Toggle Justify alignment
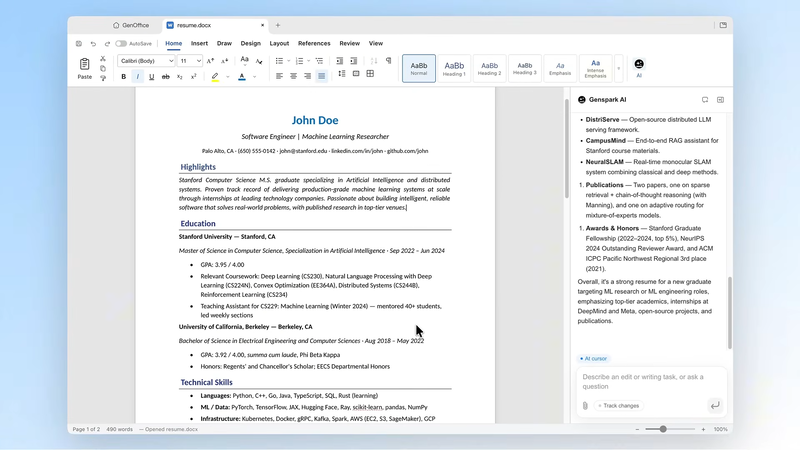The height and width of the screenshot is (450, 800). (x=321, y=77)
